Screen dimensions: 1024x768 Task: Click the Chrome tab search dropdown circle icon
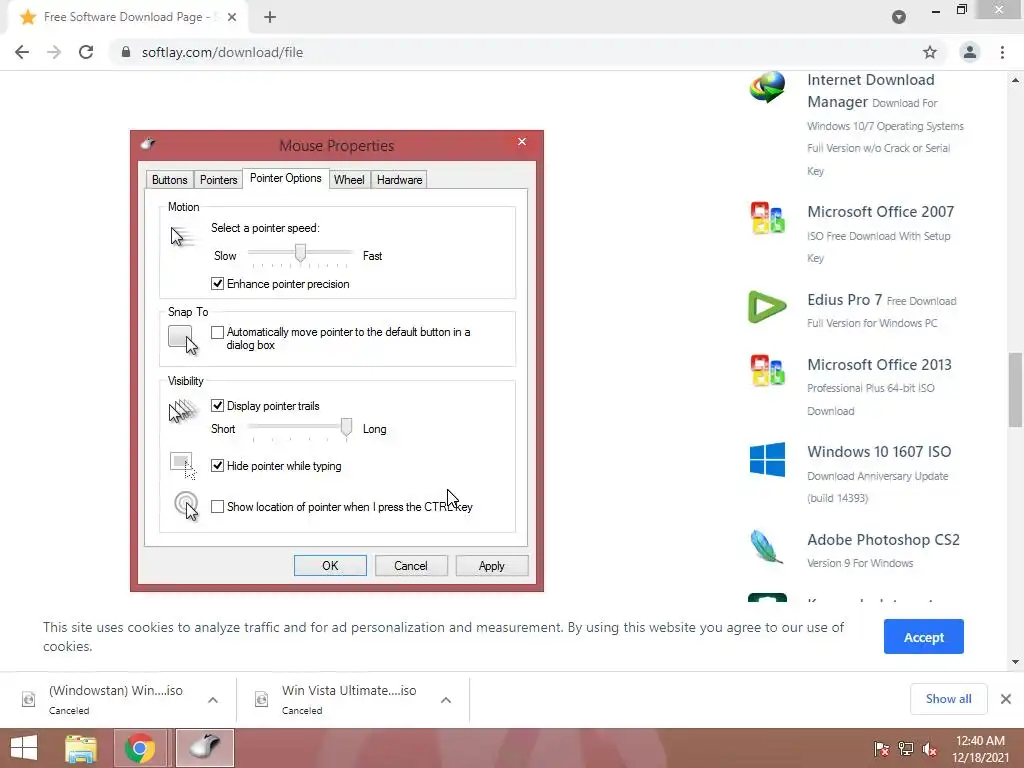point(899,17)
